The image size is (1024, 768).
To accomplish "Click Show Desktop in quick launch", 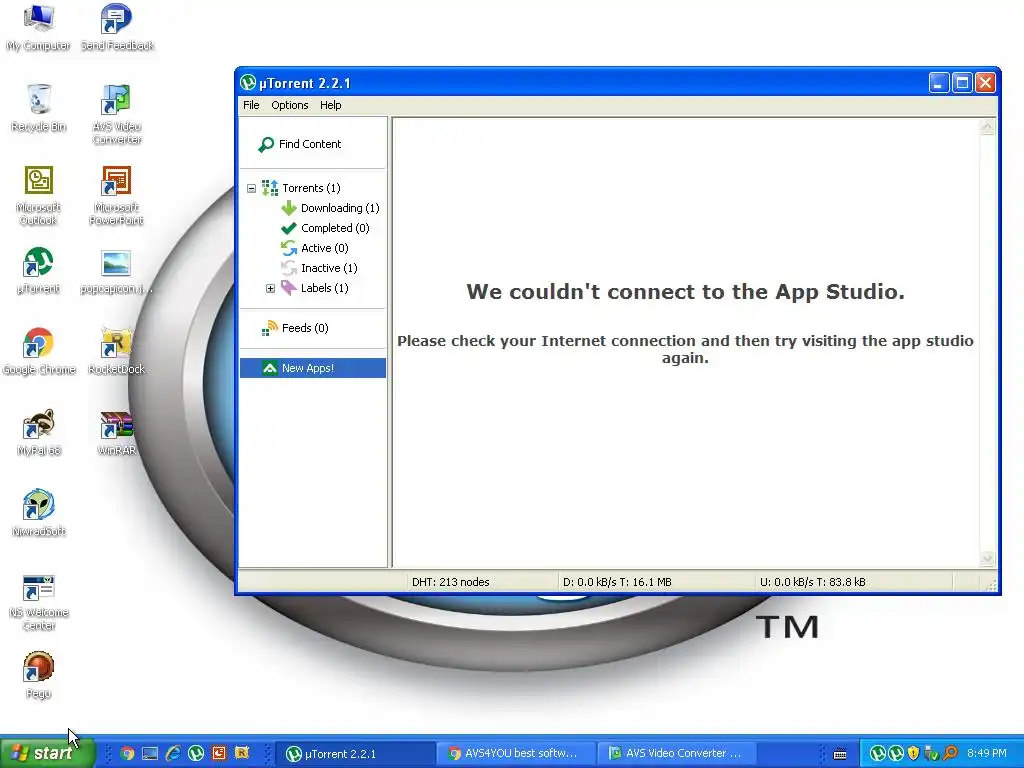I will click(150, 754).
